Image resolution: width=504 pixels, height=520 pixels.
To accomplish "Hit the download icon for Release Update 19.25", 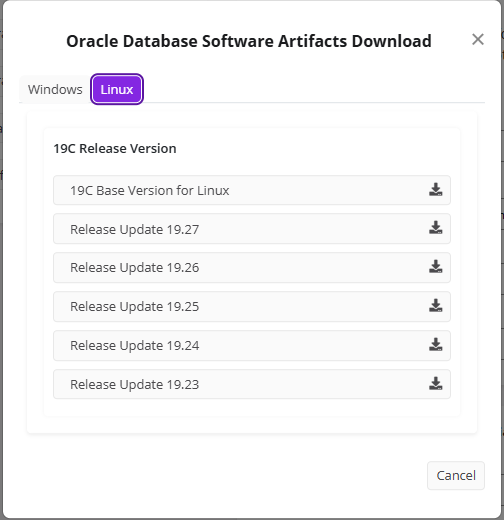I will [x=435, y=306].
